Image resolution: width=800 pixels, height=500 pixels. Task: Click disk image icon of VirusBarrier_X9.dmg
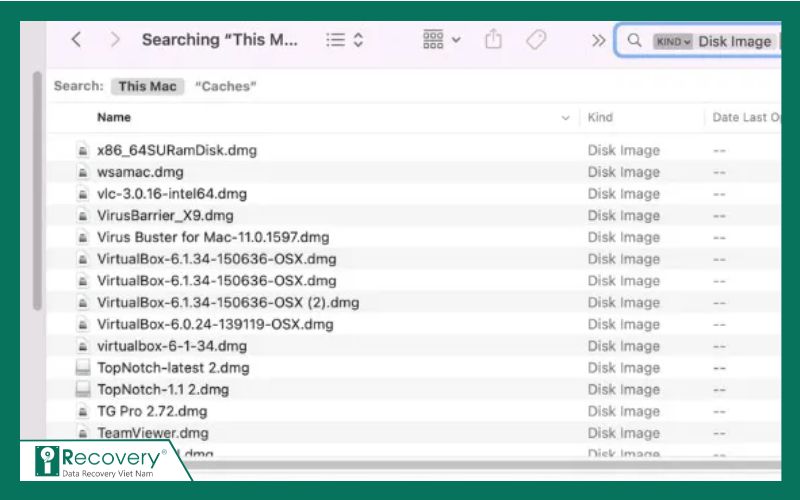click(x=83, y=216)
